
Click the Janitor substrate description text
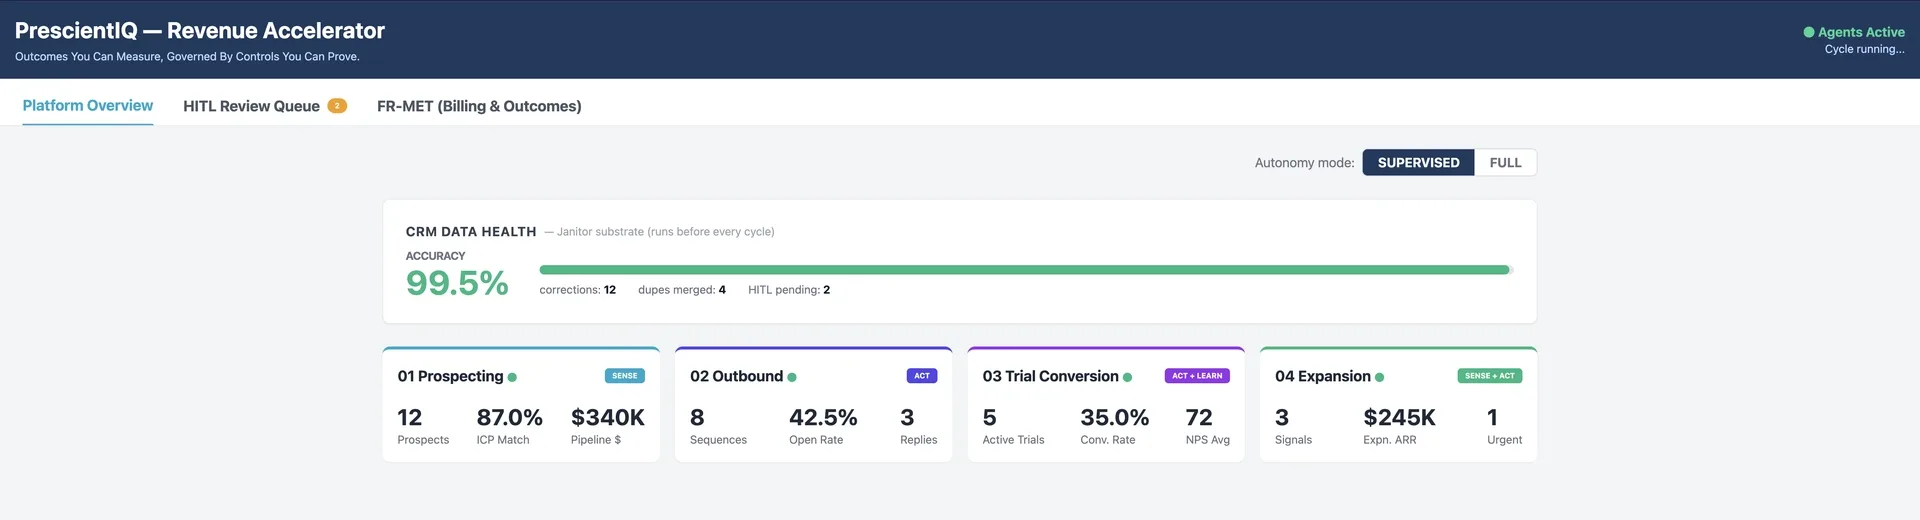click(x=659, y=232)
